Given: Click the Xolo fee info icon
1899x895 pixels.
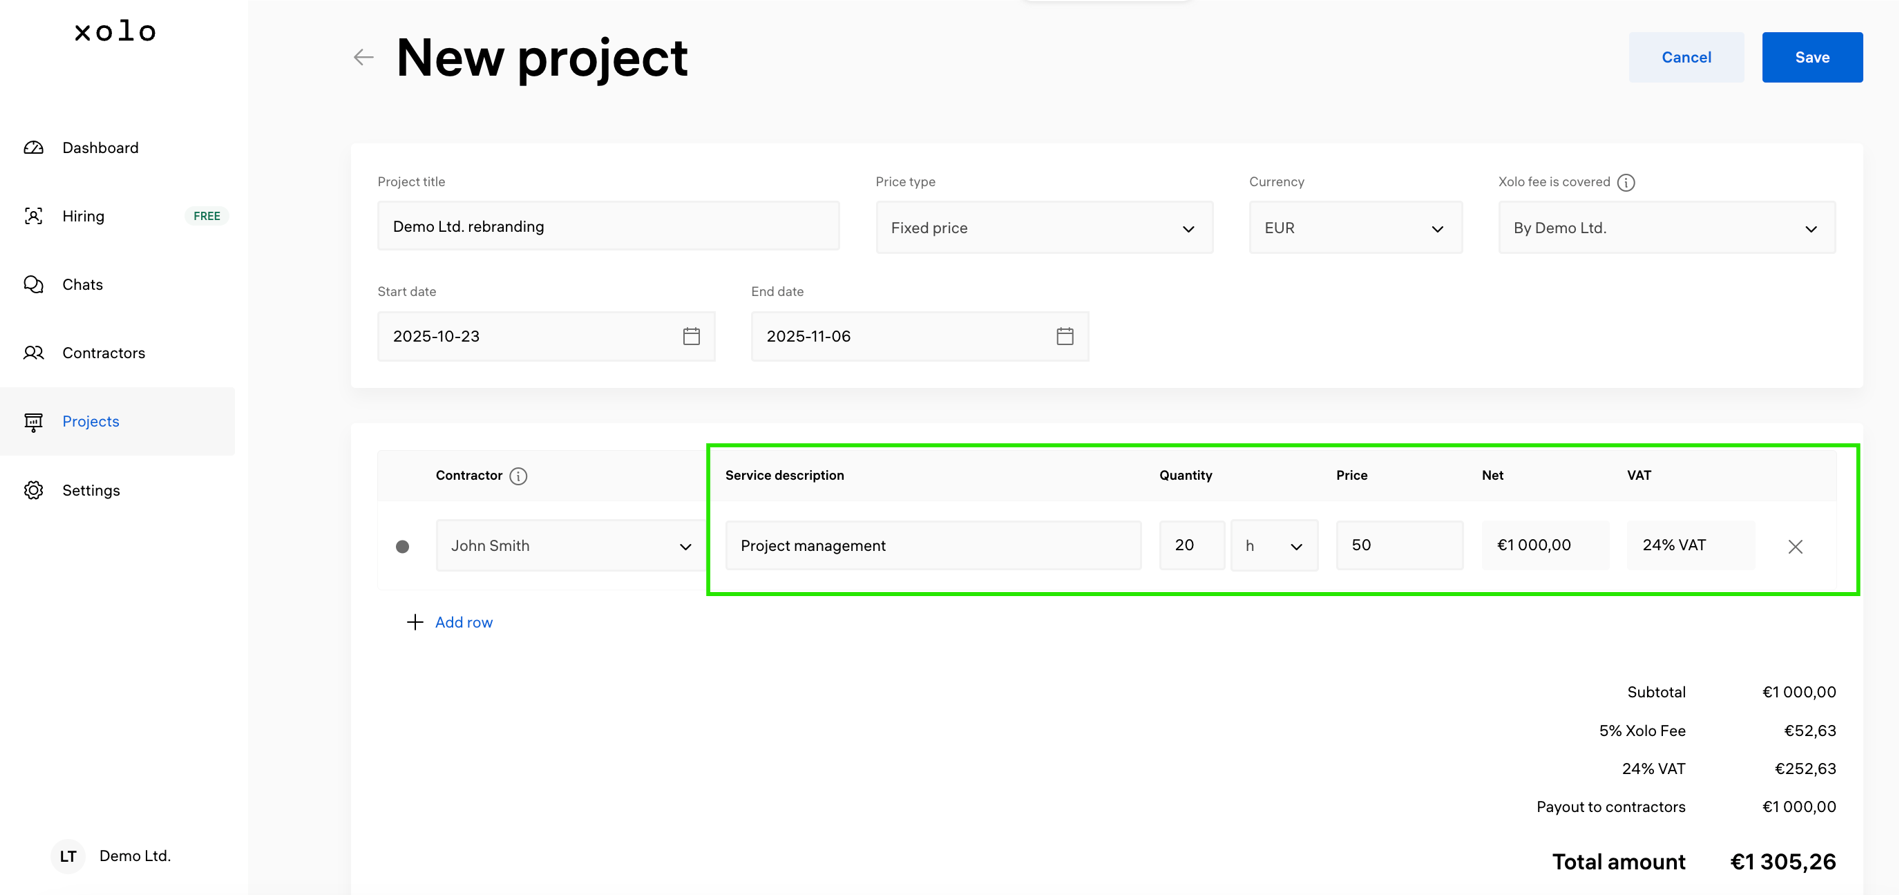Looking at the screenshot, I should click(1626, 182).
